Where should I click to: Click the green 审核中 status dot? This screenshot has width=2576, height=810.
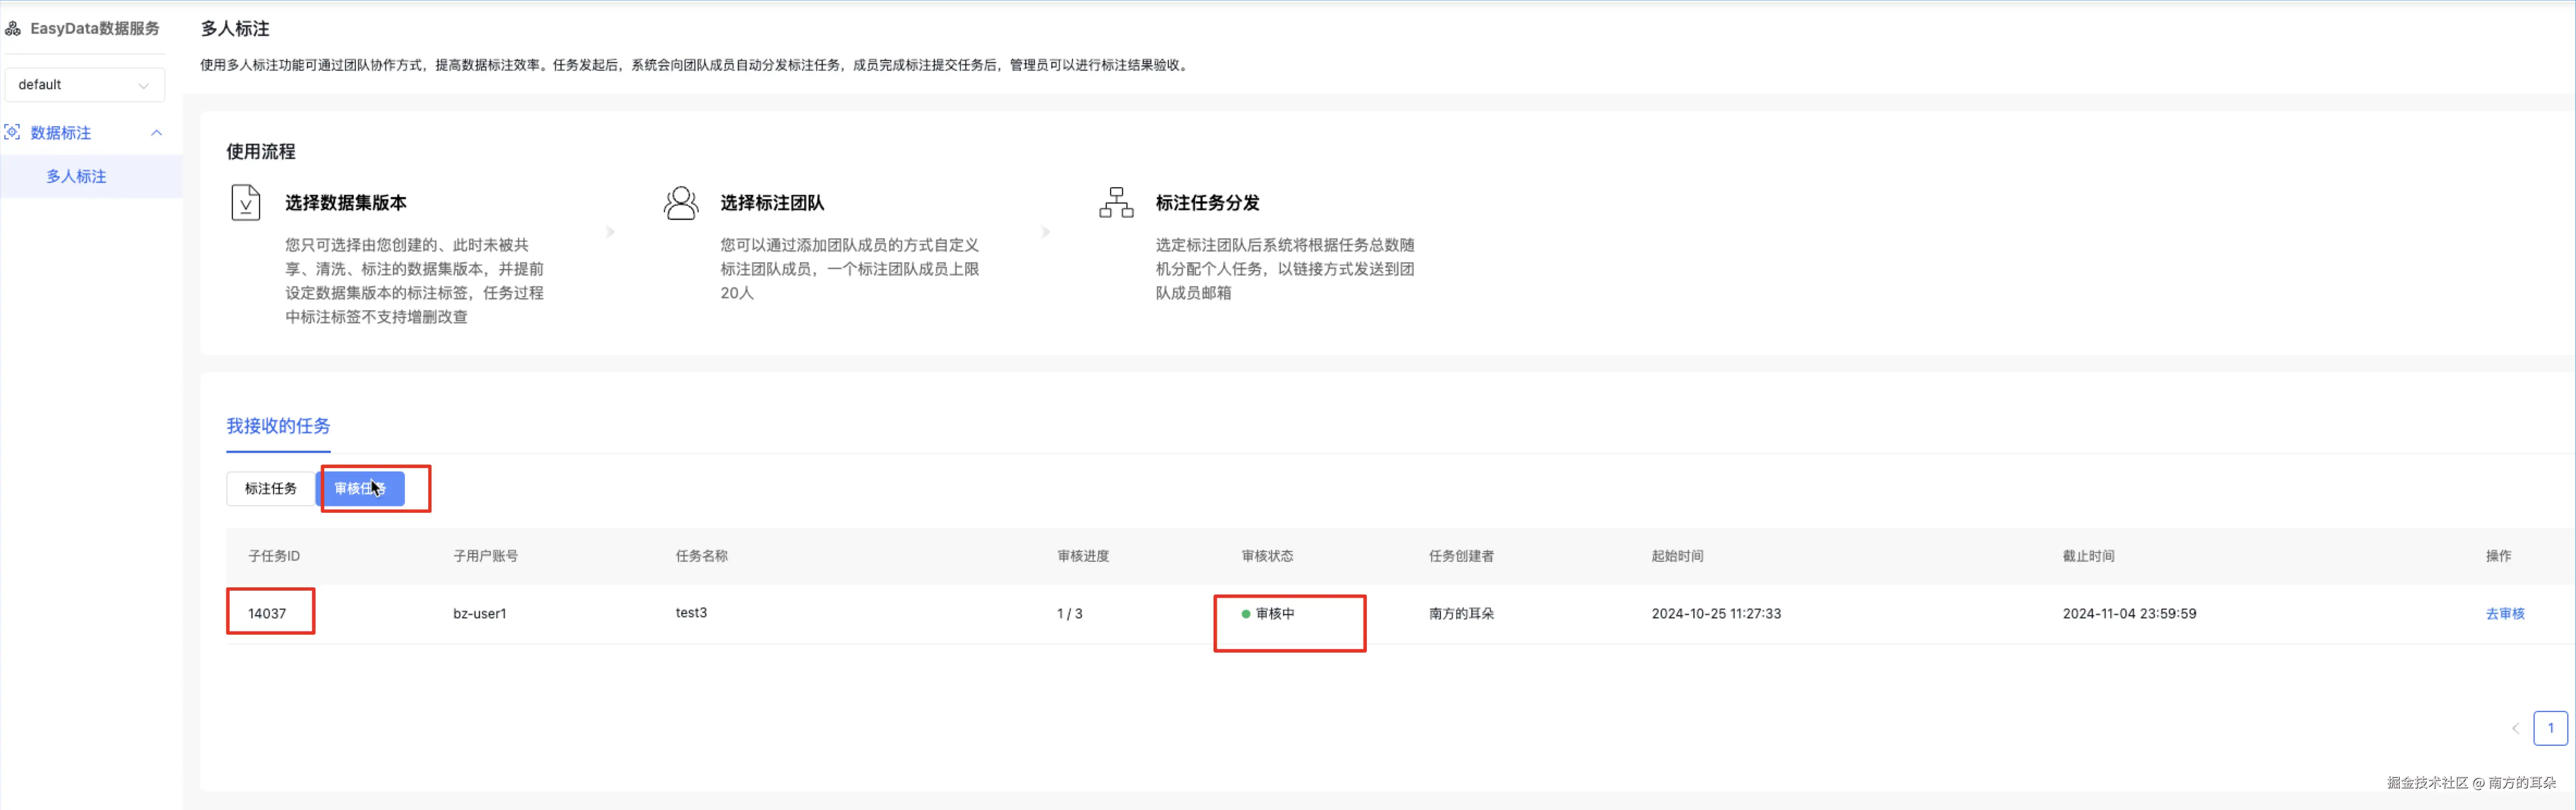click(x=1245, y=614)
